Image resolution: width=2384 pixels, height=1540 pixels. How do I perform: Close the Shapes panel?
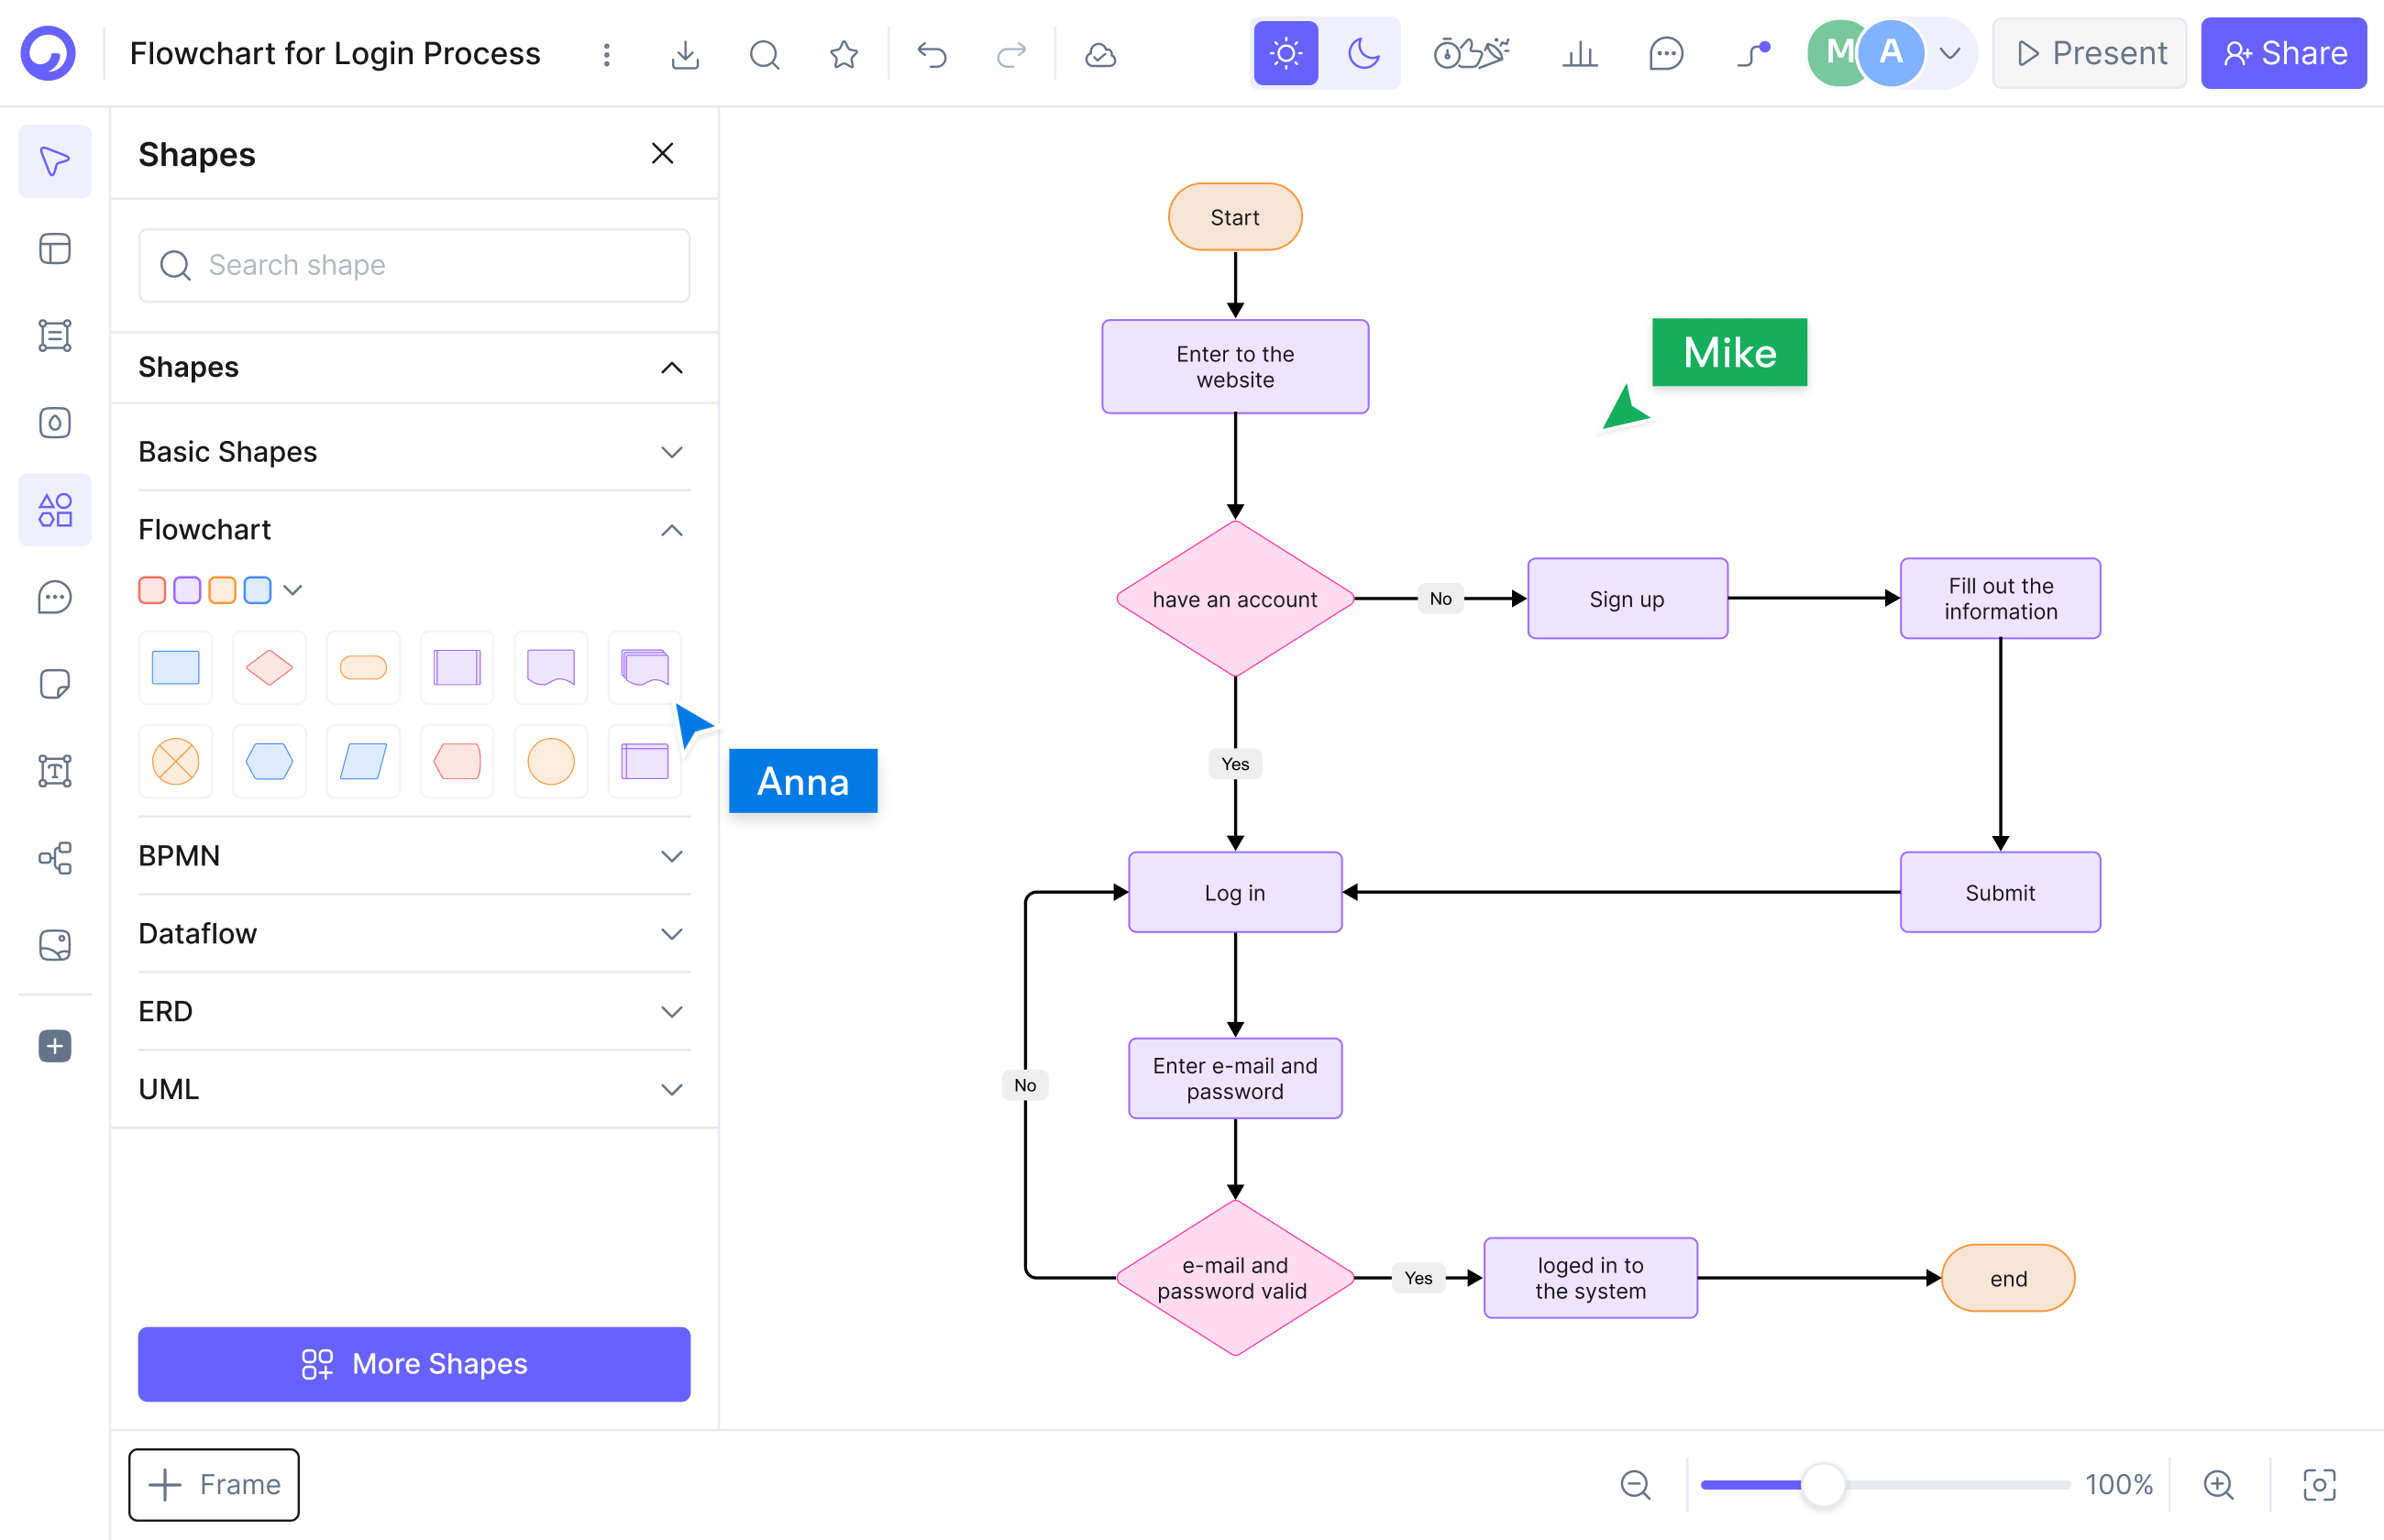coord(662,153)
